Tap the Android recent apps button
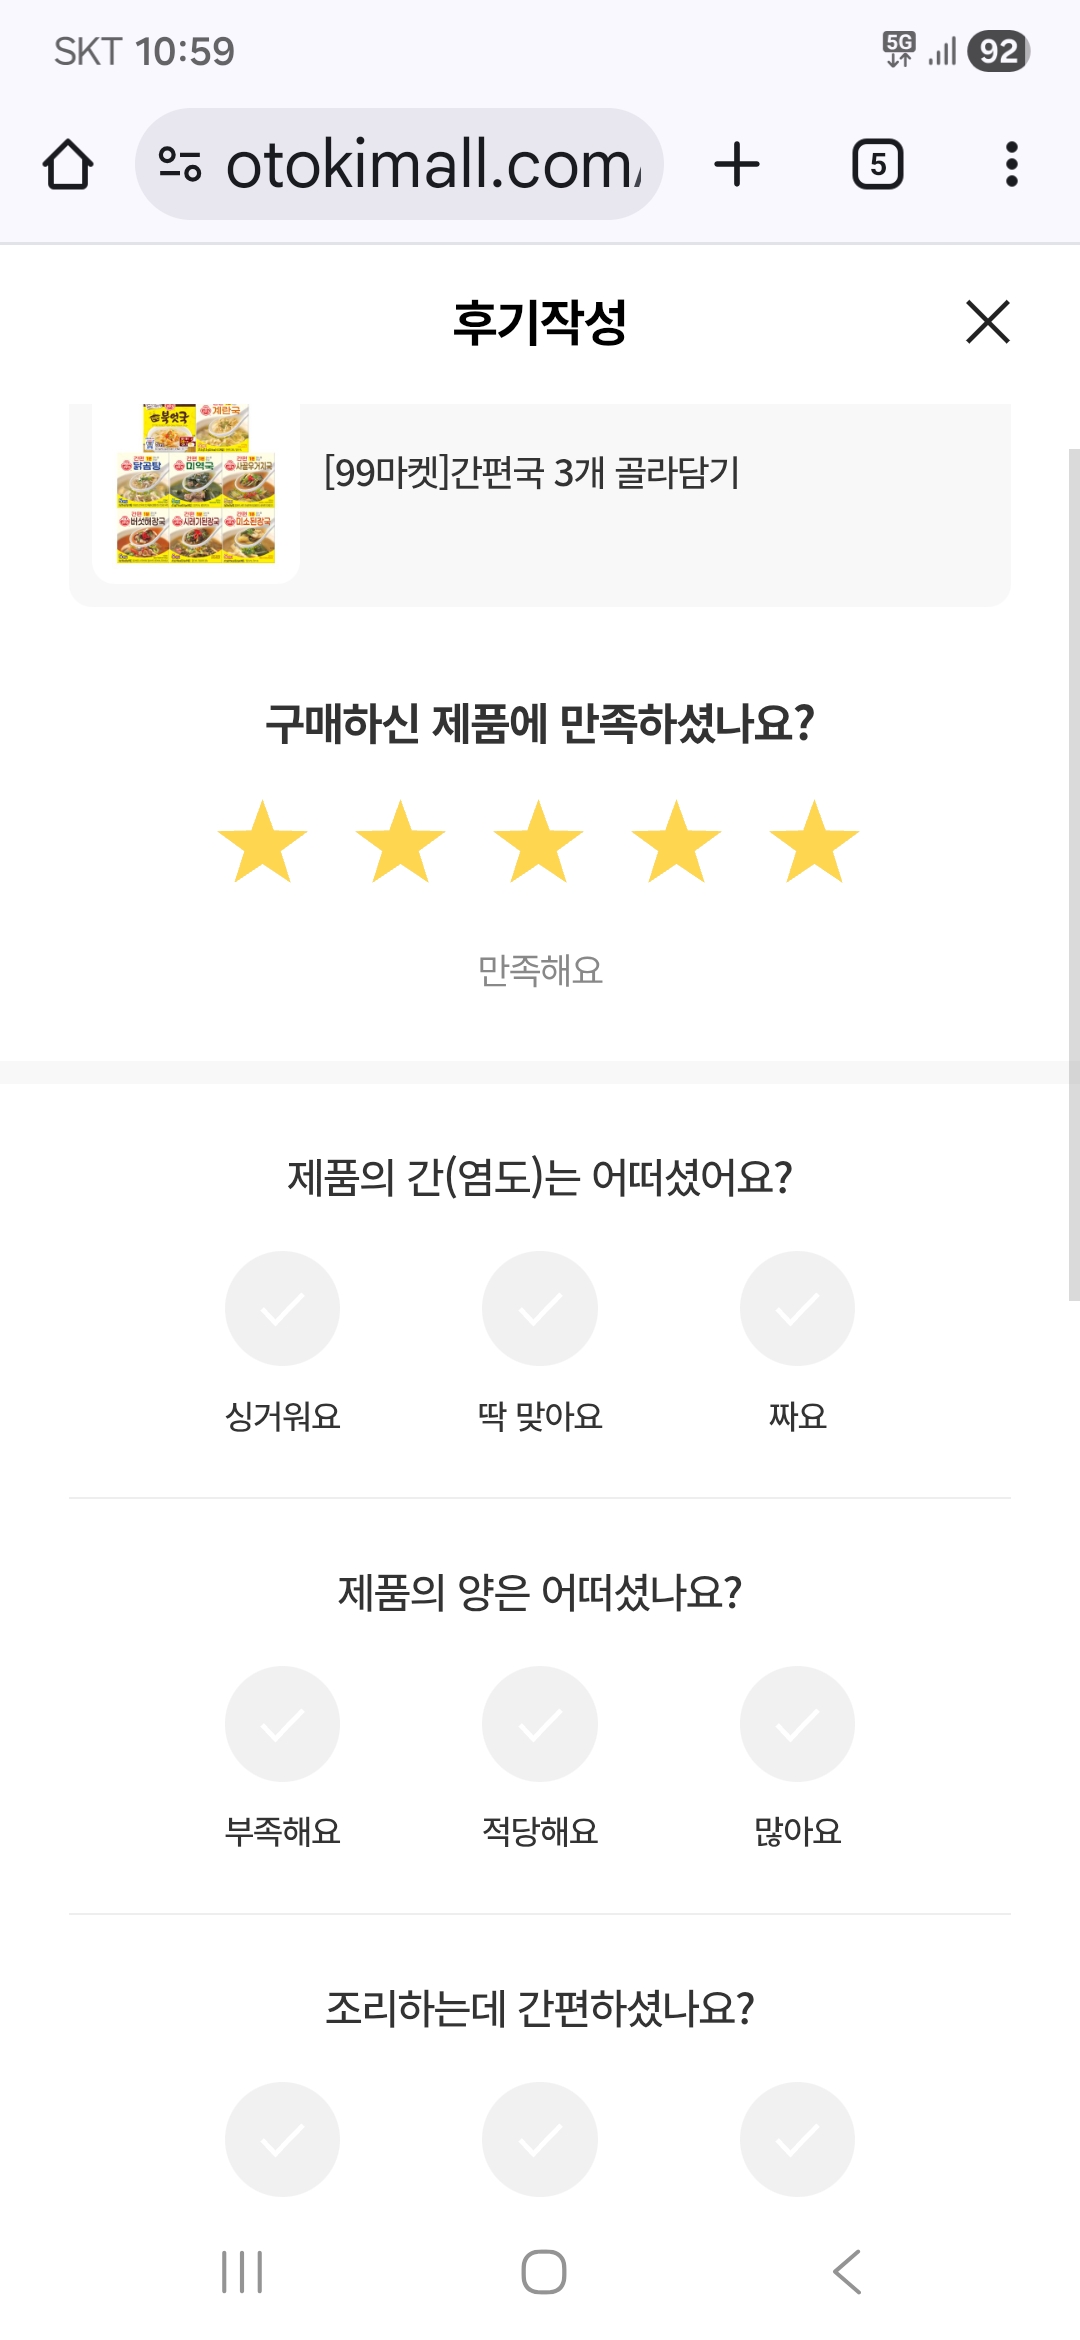This screenshot has height=2340, width=1080. 242,2272
